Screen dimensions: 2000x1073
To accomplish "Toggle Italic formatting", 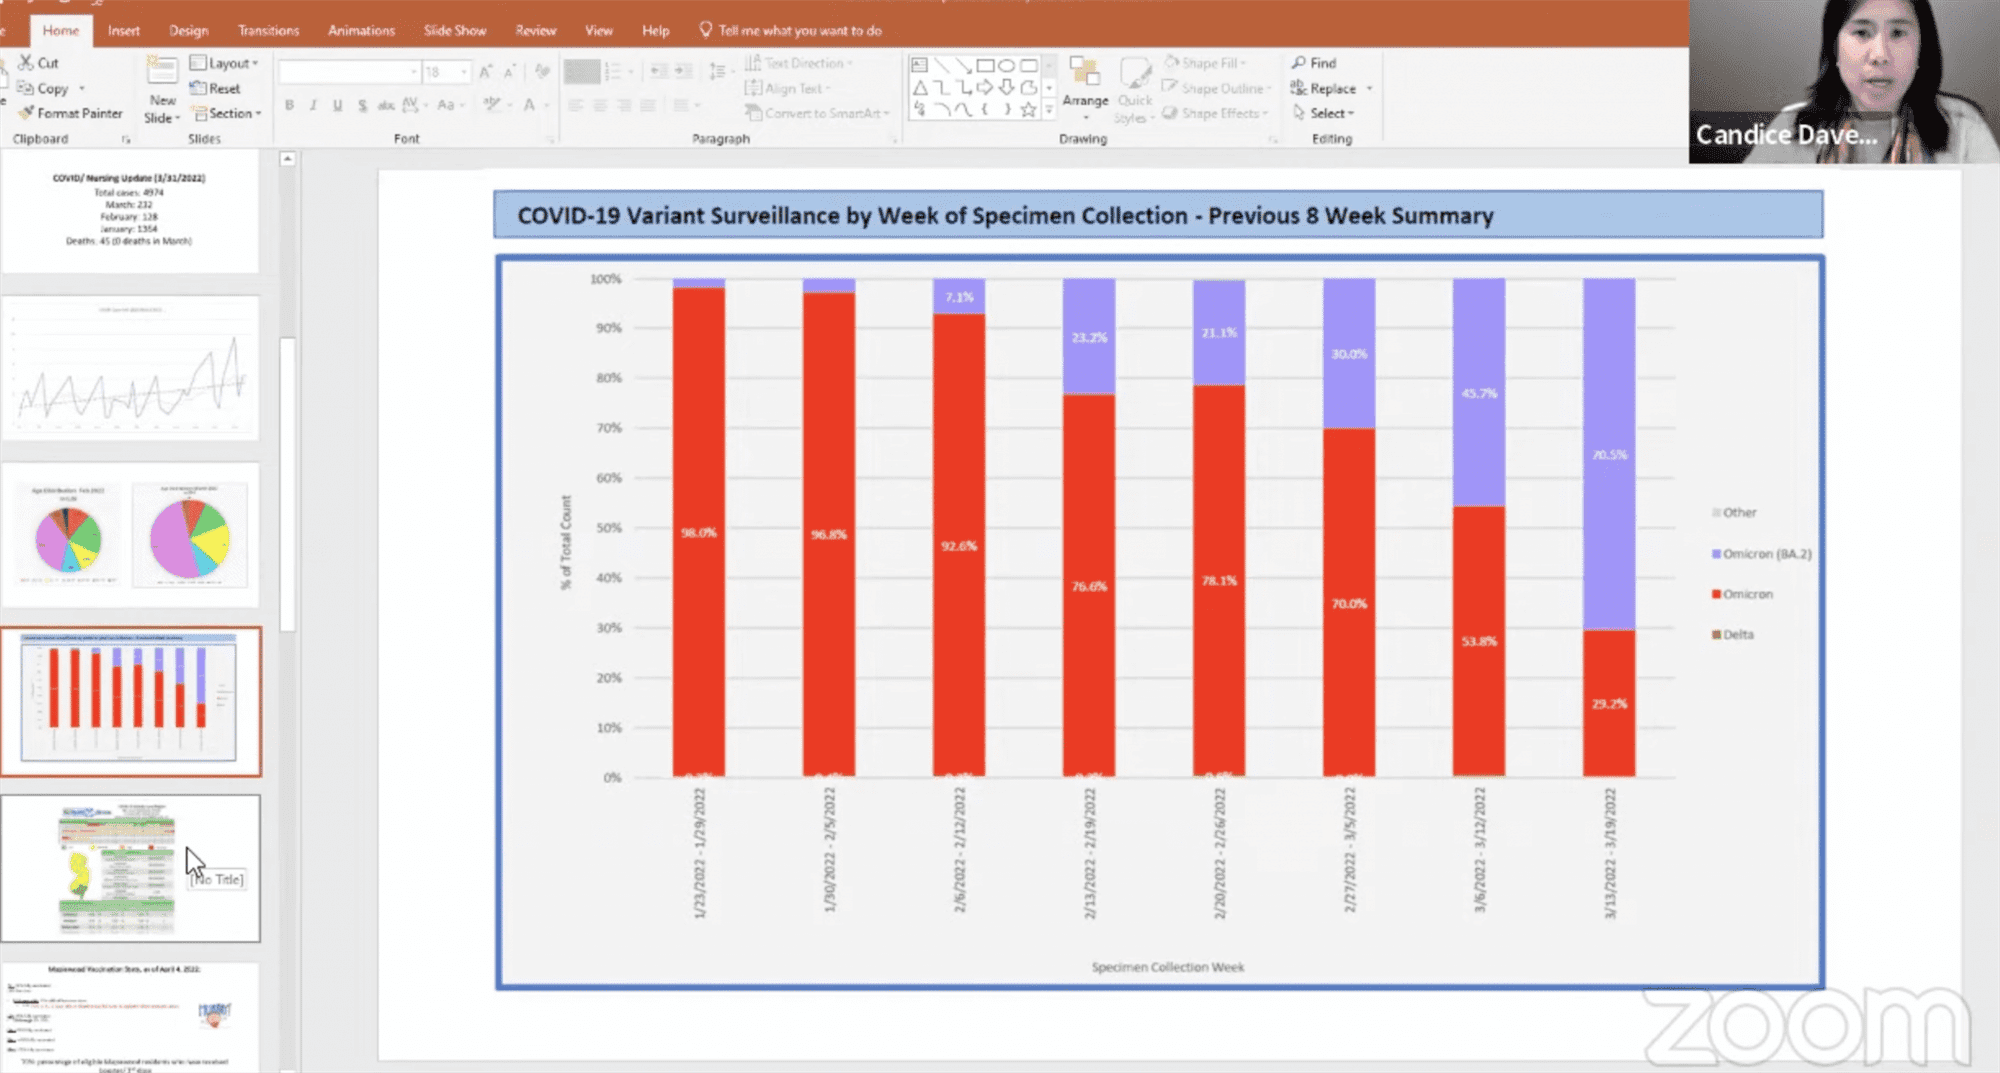I will (313, 105).
